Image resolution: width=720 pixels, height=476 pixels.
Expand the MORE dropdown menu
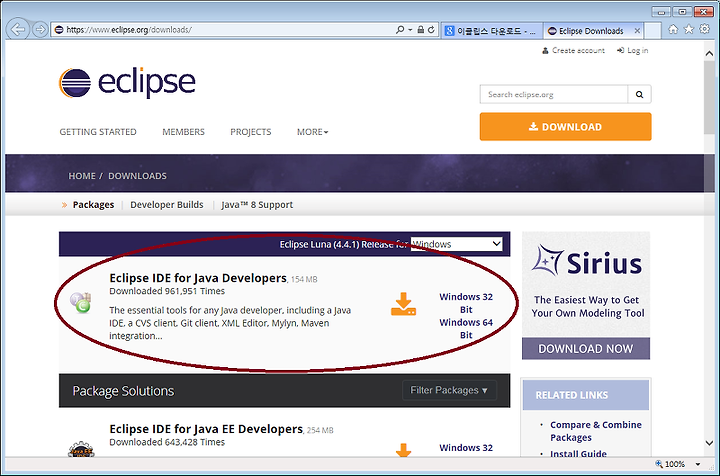[312, 132]
